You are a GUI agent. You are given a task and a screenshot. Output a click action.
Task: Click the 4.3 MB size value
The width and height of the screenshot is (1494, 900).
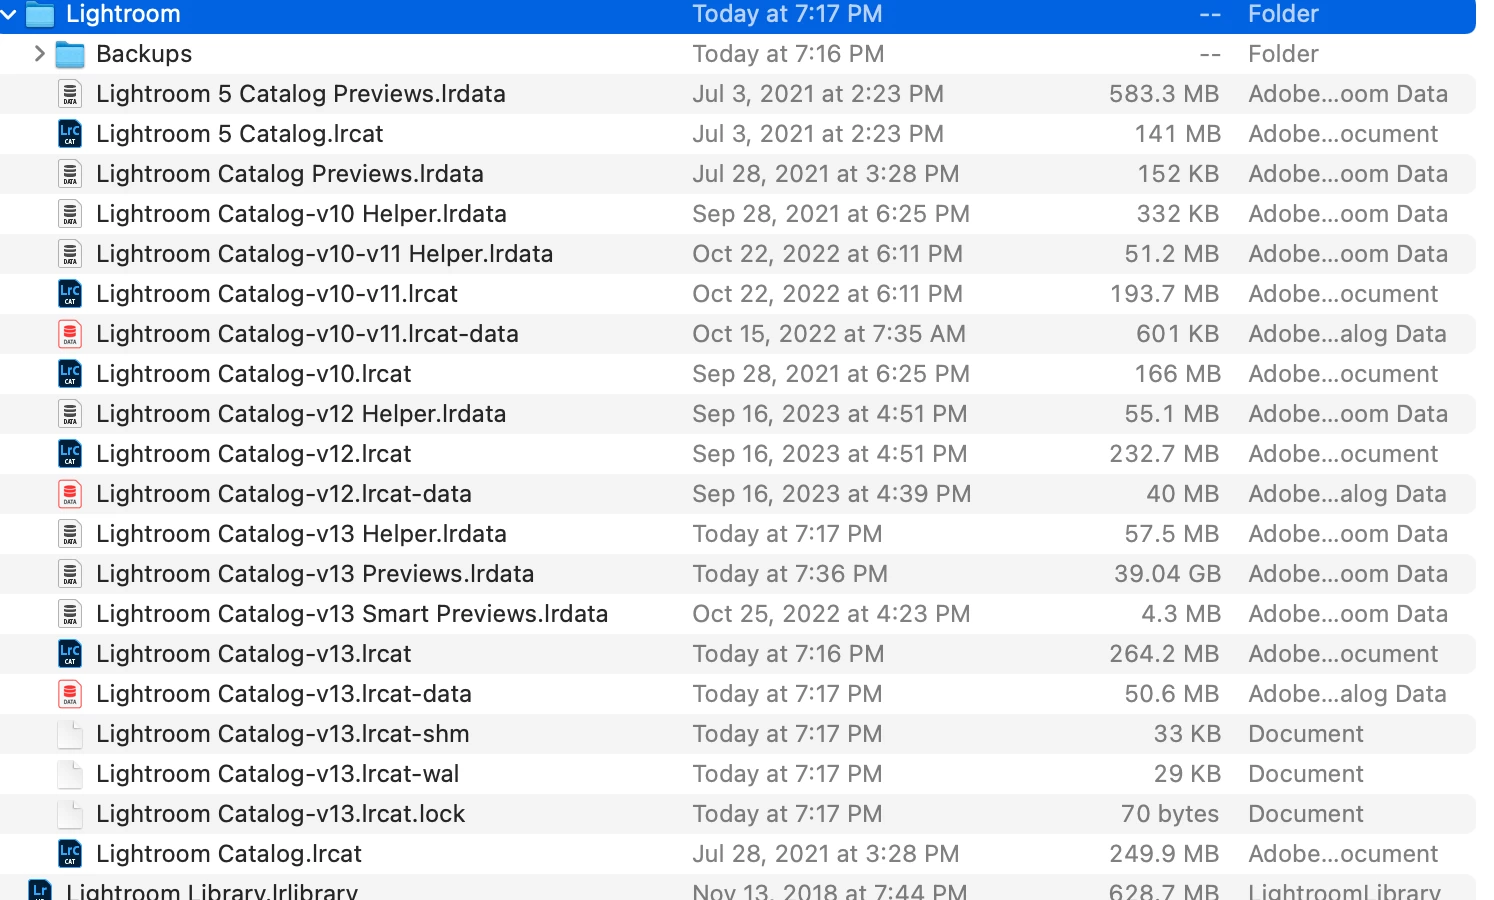coord(1181,614)
